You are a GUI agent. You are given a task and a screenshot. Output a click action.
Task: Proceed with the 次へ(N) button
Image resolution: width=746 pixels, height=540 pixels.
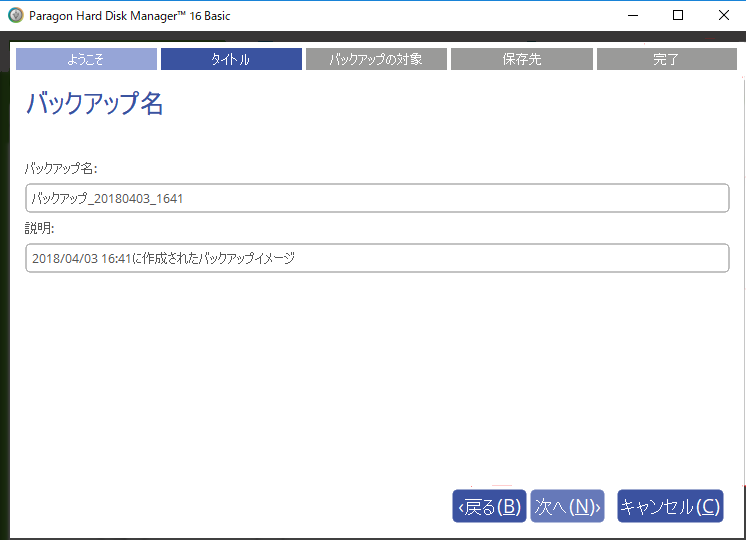pyautogui.click(x=567, y=507)
